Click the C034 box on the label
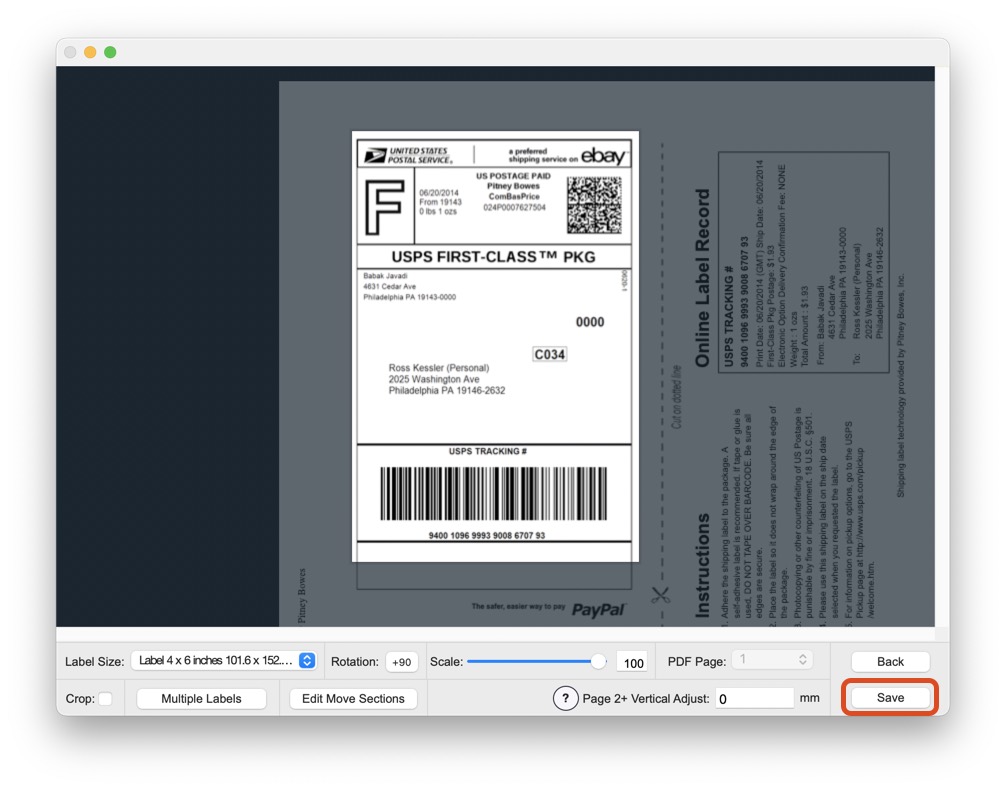The width and height of the screenshot is (1006, 790). (549, 354)
